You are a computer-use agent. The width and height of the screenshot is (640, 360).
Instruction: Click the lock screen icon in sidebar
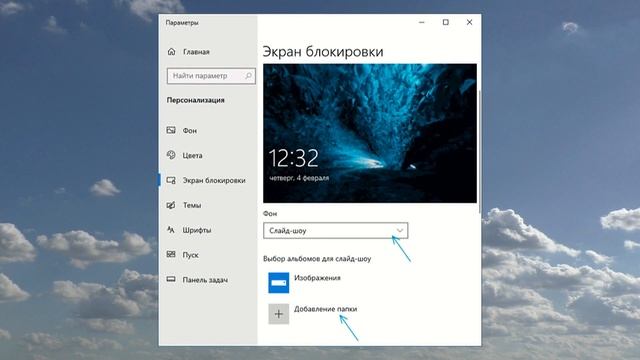171,180
